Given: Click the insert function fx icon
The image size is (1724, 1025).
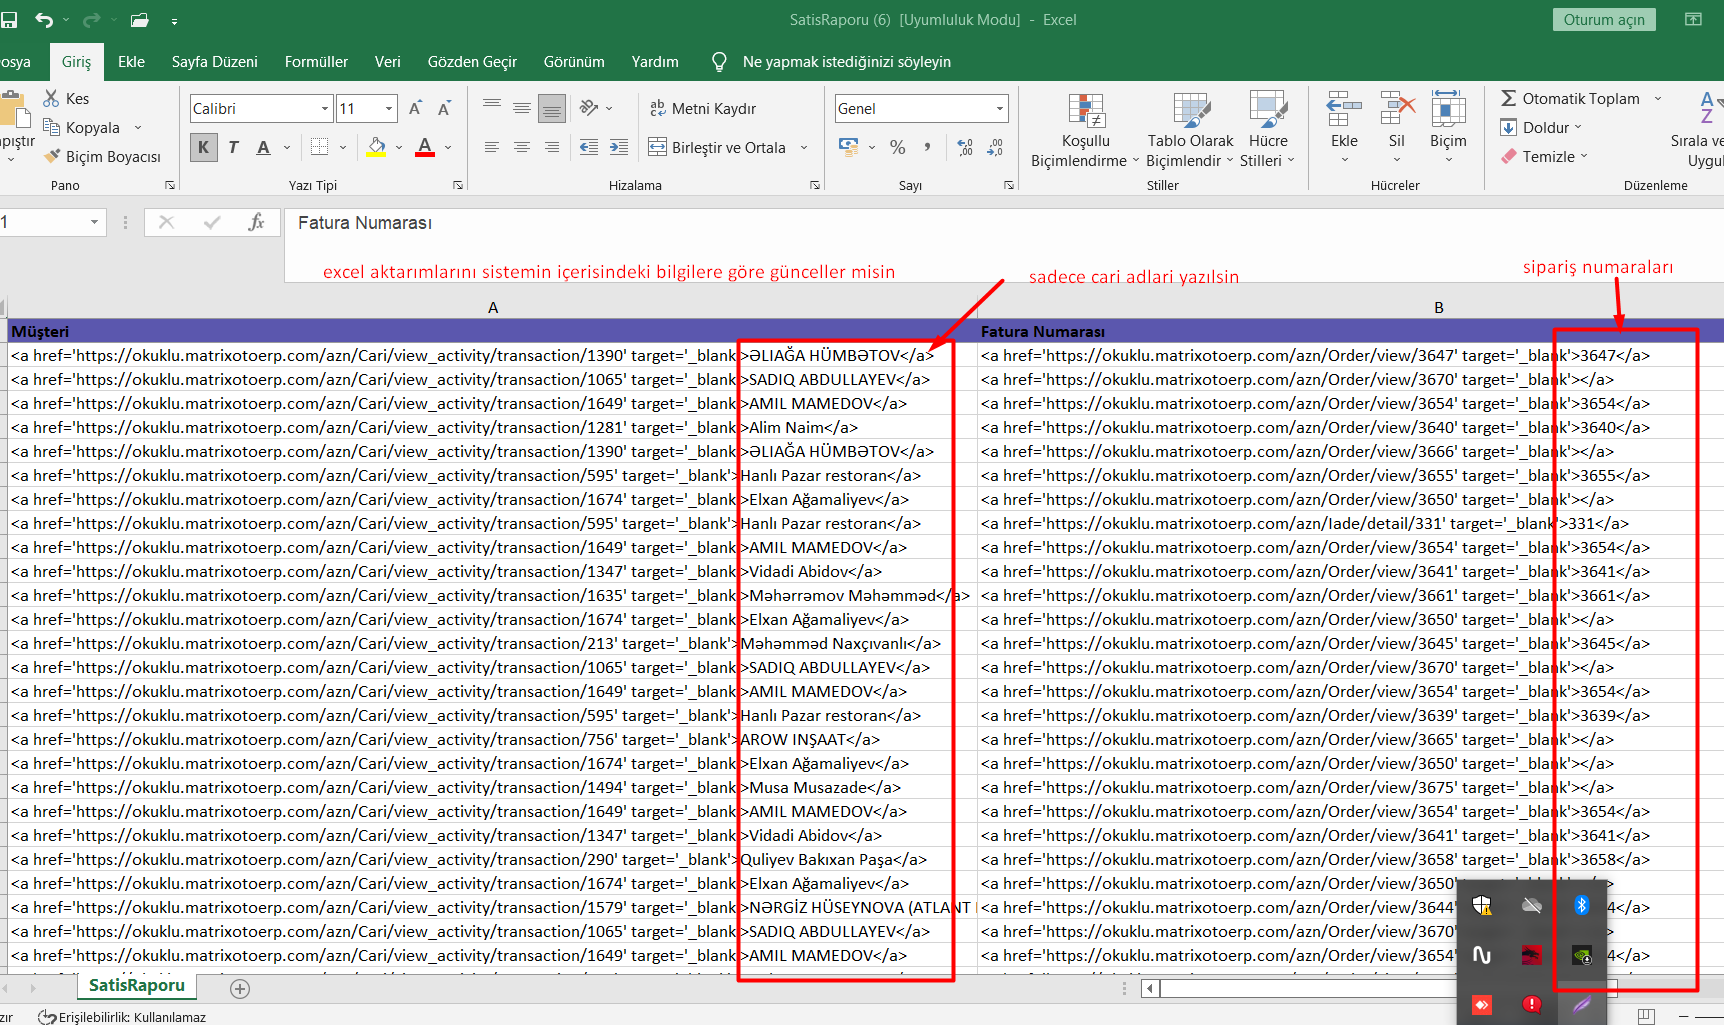Looking at the screenshot, I should [x=256, y=223].
